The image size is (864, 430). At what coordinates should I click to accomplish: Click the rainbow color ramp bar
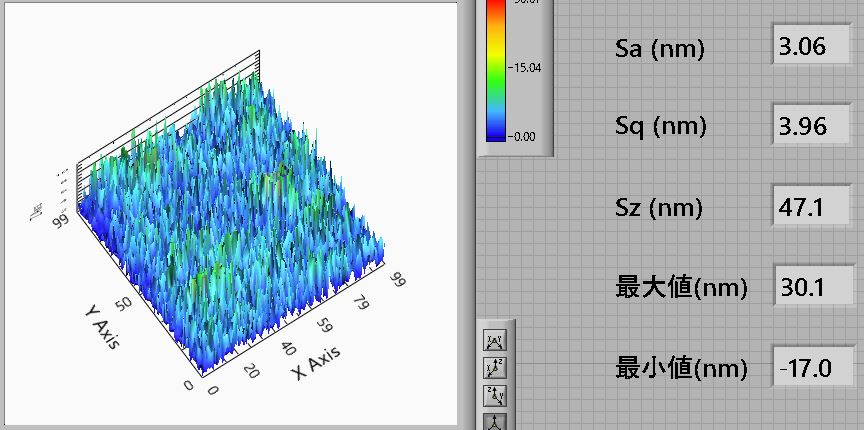click(496, 68)
